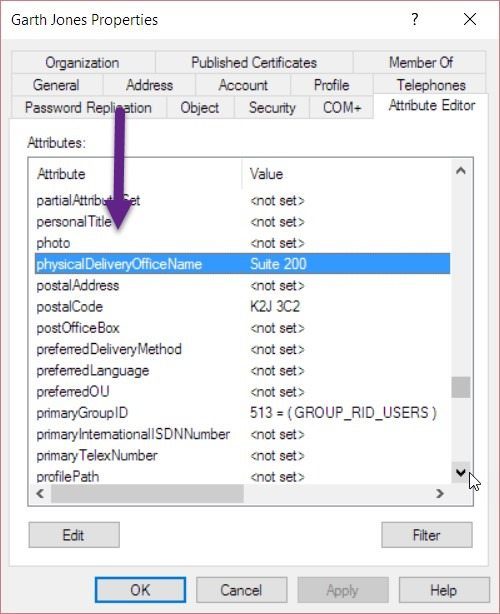This screenshot has width=500, height=614.
Task: Select the Published Certificates tab
Action: tap(254, 63)
